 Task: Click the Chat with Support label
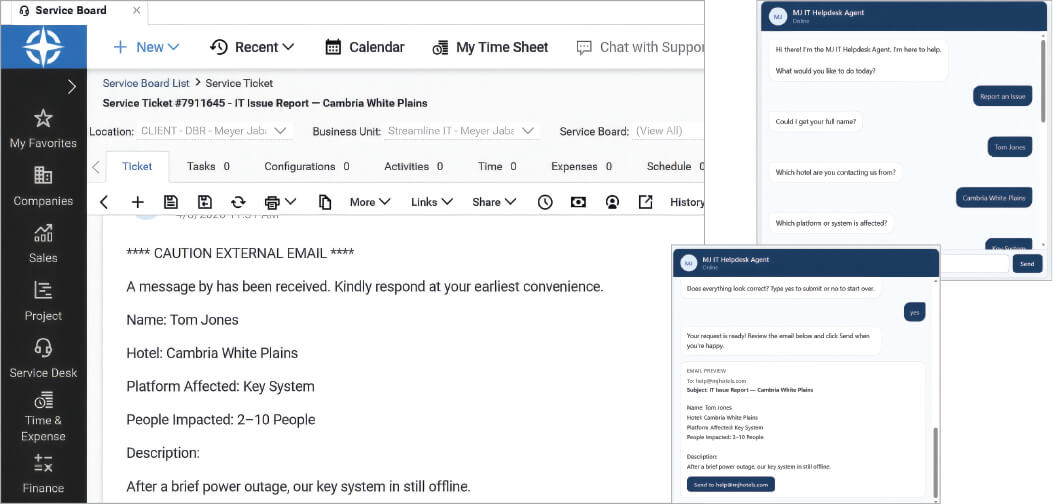coord(651,47)
